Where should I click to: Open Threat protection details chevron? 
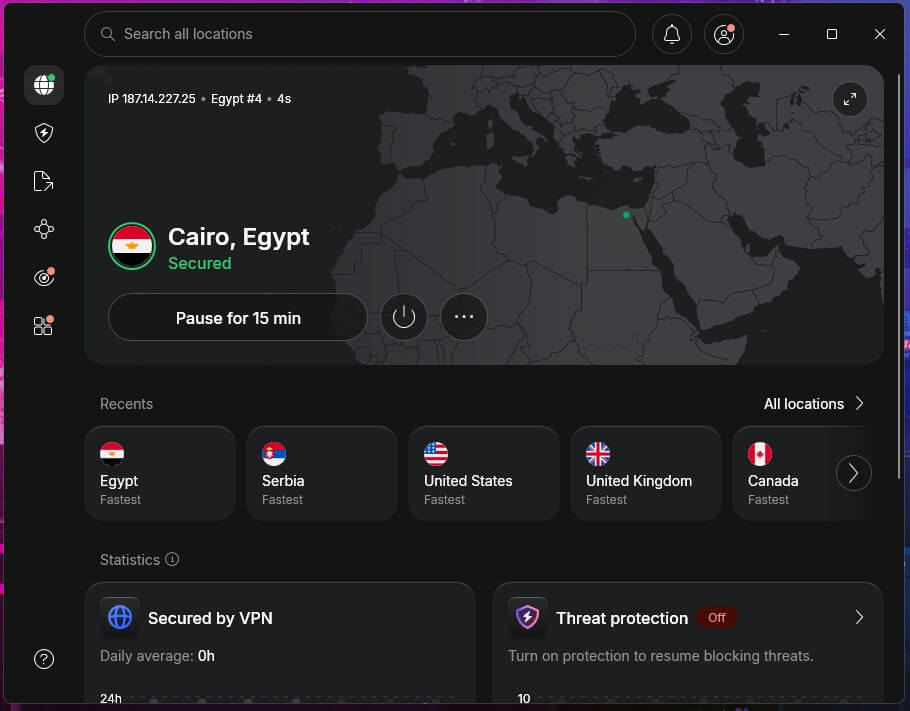pyautogui.click(x=860, y=618)
